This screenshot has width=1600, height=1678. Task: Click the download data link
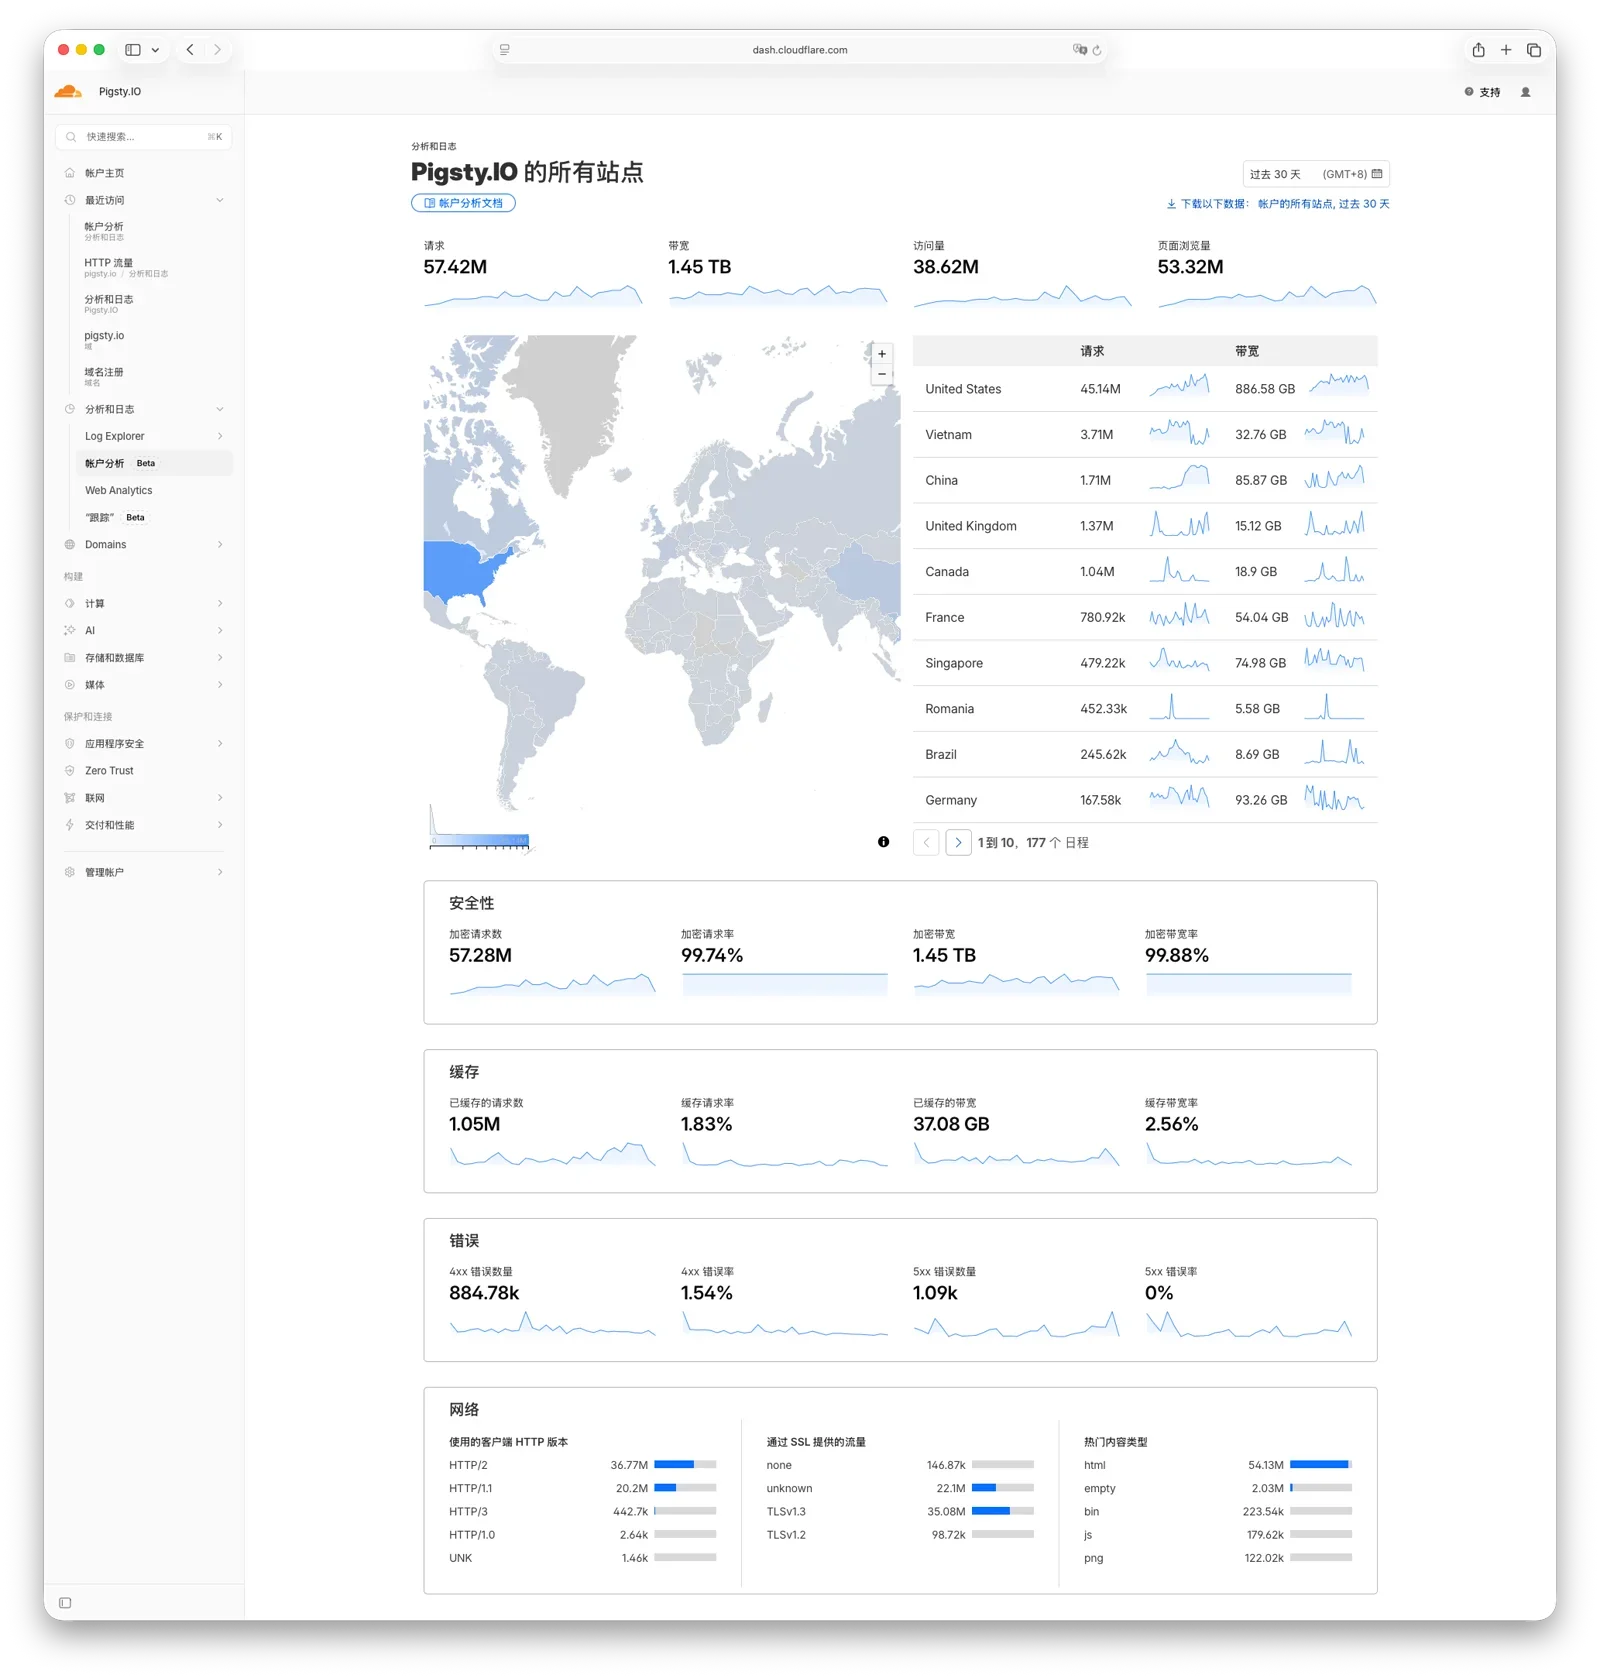click(1277, 204)
